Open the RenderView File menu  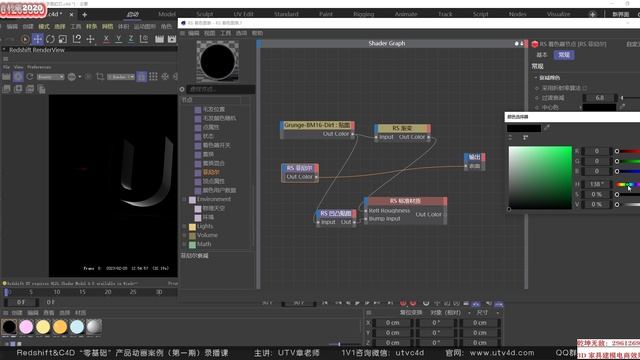click(6, 67)
